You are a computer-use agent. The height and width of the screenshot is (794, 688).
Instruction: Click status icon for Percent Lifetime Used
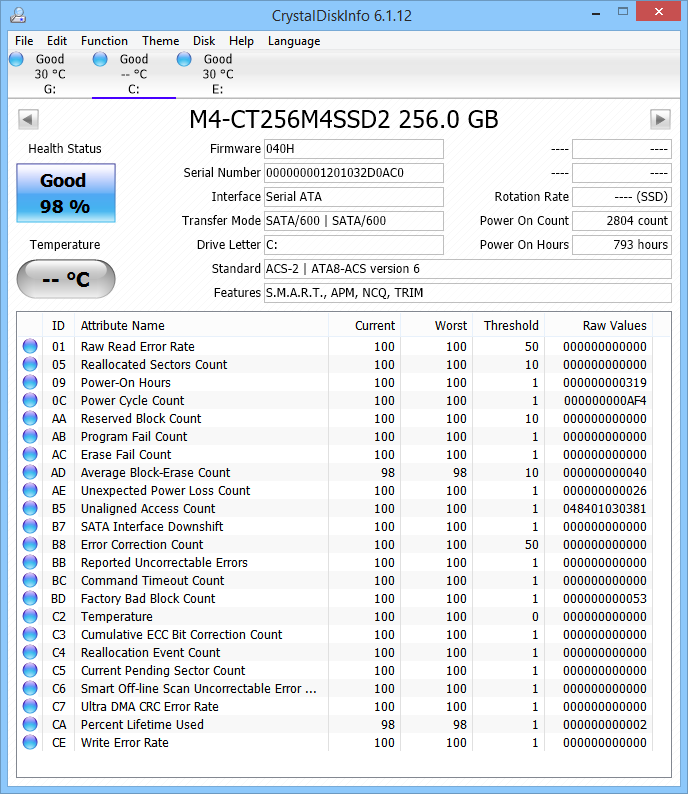coord(30,724)
